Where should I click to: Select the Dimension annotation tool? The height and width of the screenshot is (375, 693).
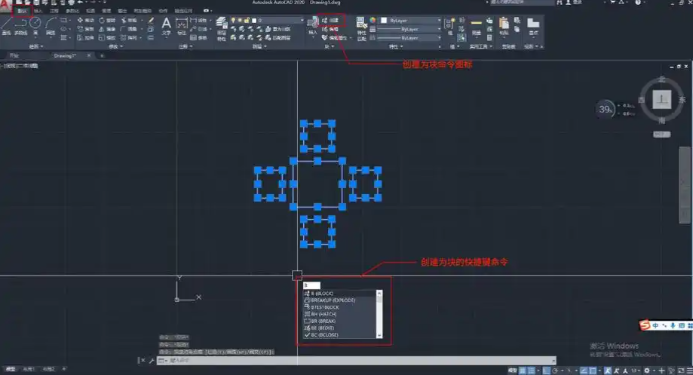coord(182,26)
